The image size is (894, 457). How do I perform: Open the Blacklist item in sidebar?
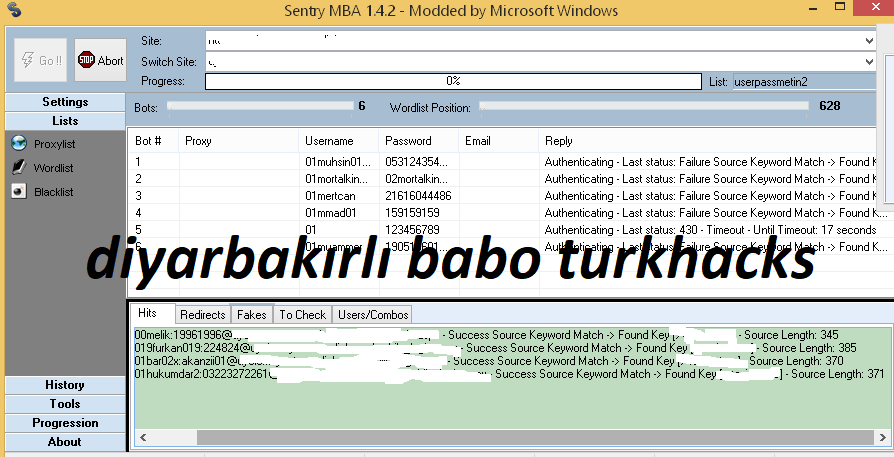43,191
